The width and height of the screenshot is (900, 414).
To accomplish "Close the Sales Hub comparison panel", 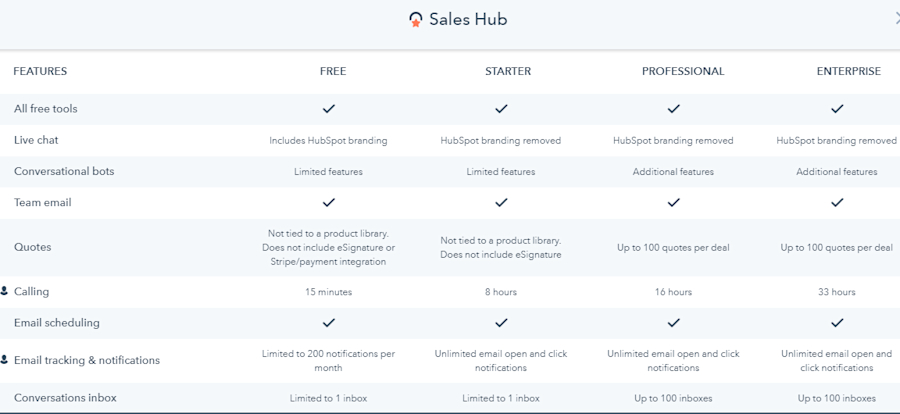I will click(897, 19).
